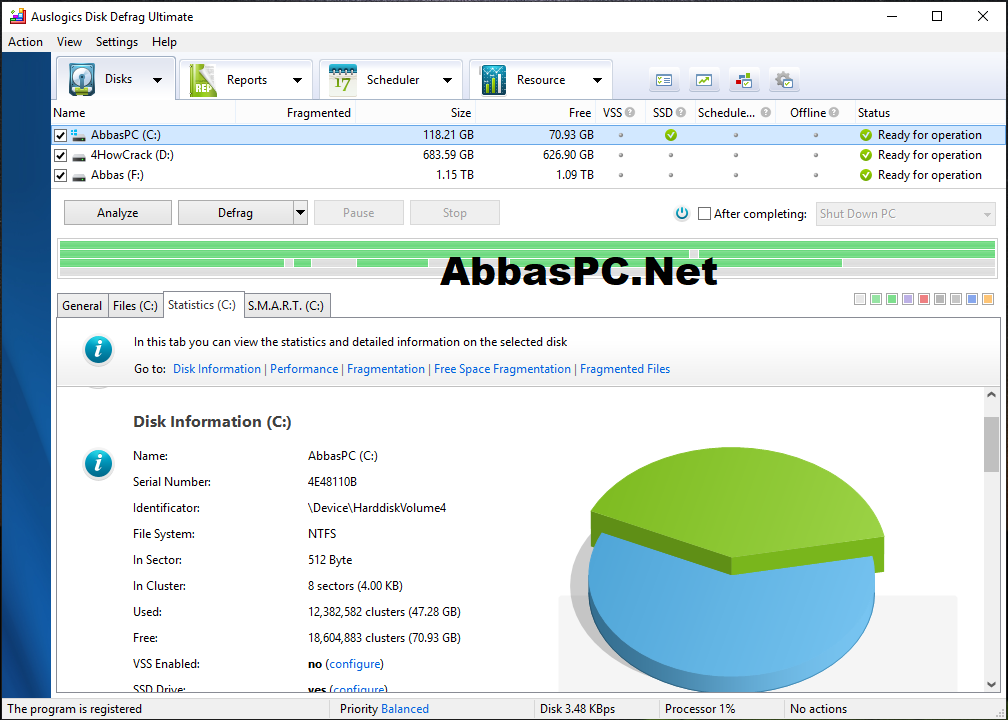Image resolution: width=1008 pixels, height=720 pixels.
Task: Click the green chart graph toolbar icon
Action: pyautogui.click(x=704, y=80)
